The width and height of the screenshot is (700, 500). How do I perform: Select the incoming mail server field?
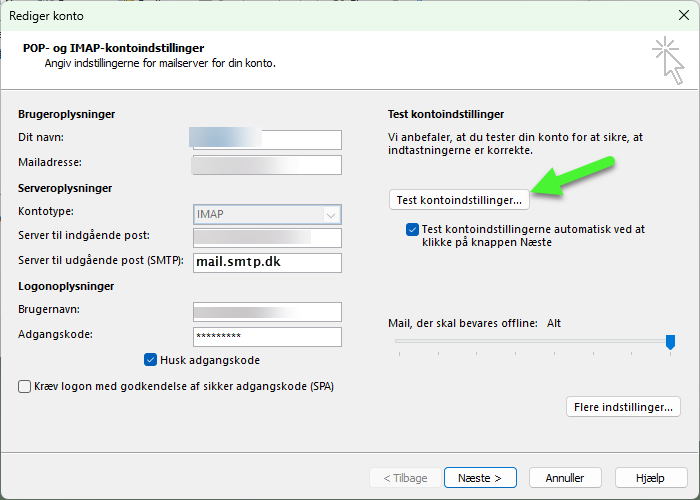click(x=267, y=238)
